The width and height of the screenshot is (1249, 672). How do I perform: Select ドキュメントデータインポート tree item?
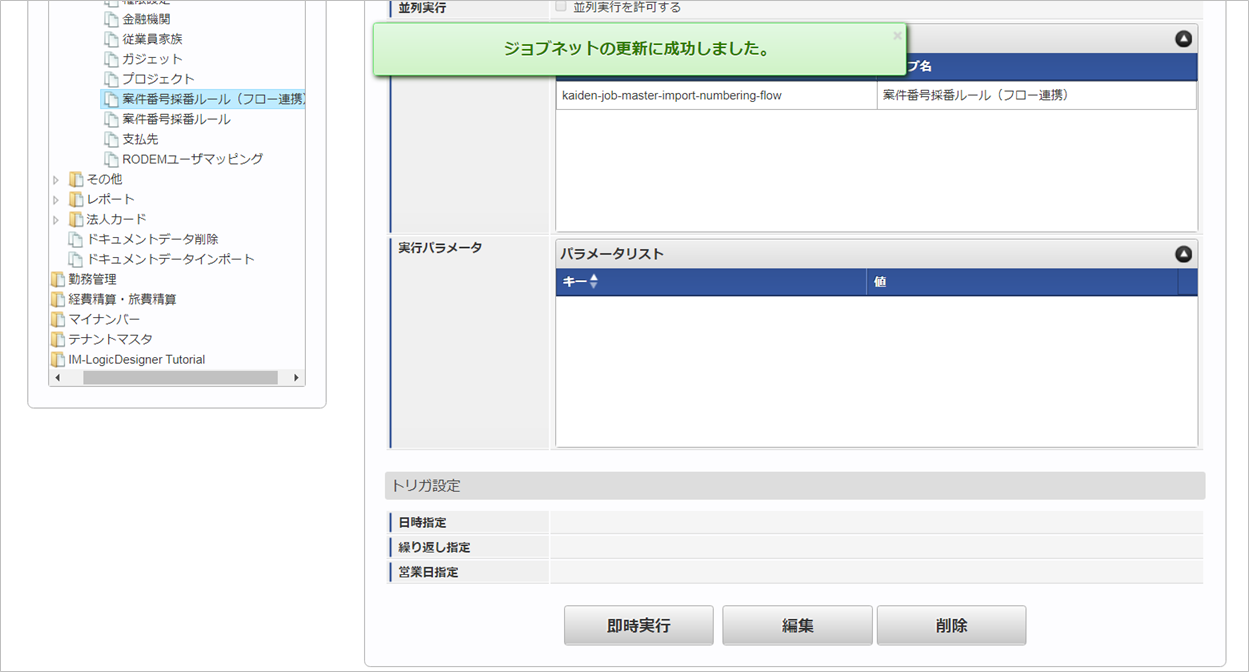pyautogui.click(x=170, y=259)
